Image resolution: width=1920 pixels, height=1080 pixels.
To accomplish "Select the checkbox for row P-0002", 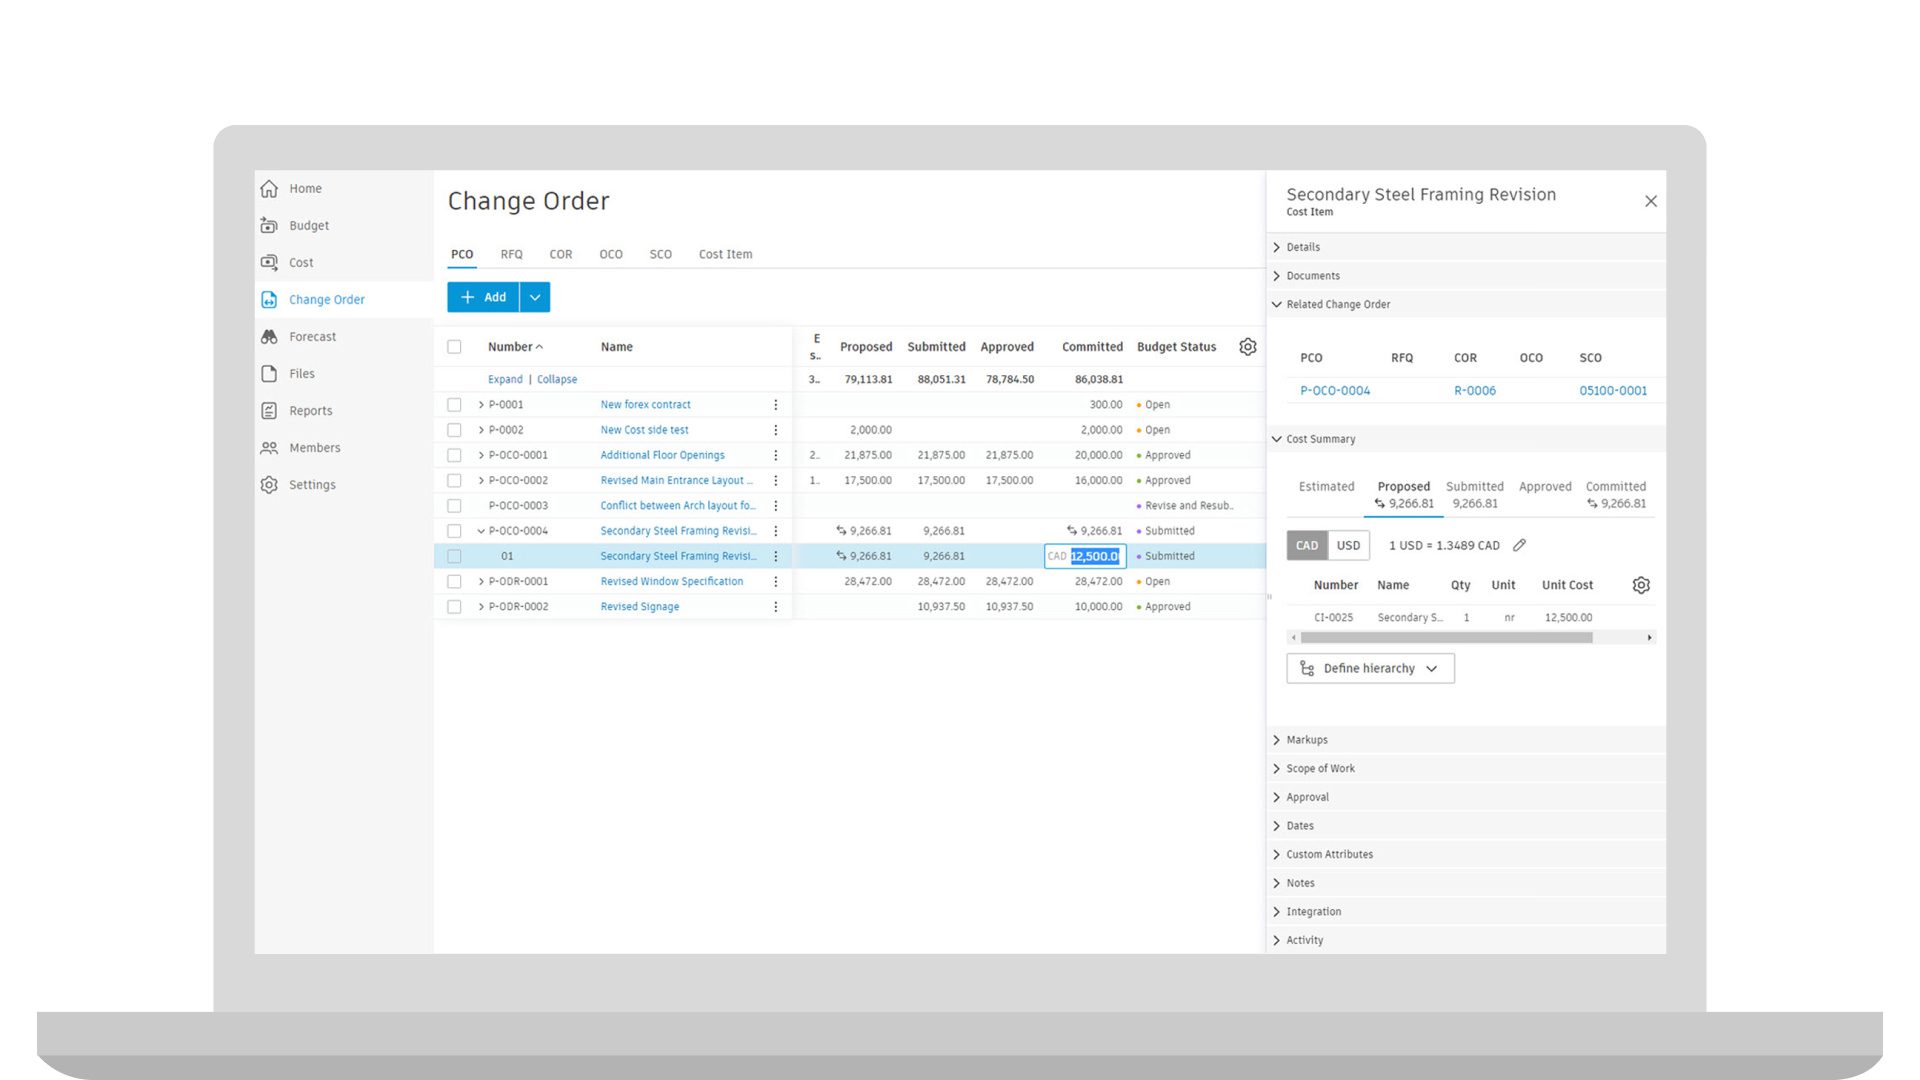I will (x=454, y=430).
